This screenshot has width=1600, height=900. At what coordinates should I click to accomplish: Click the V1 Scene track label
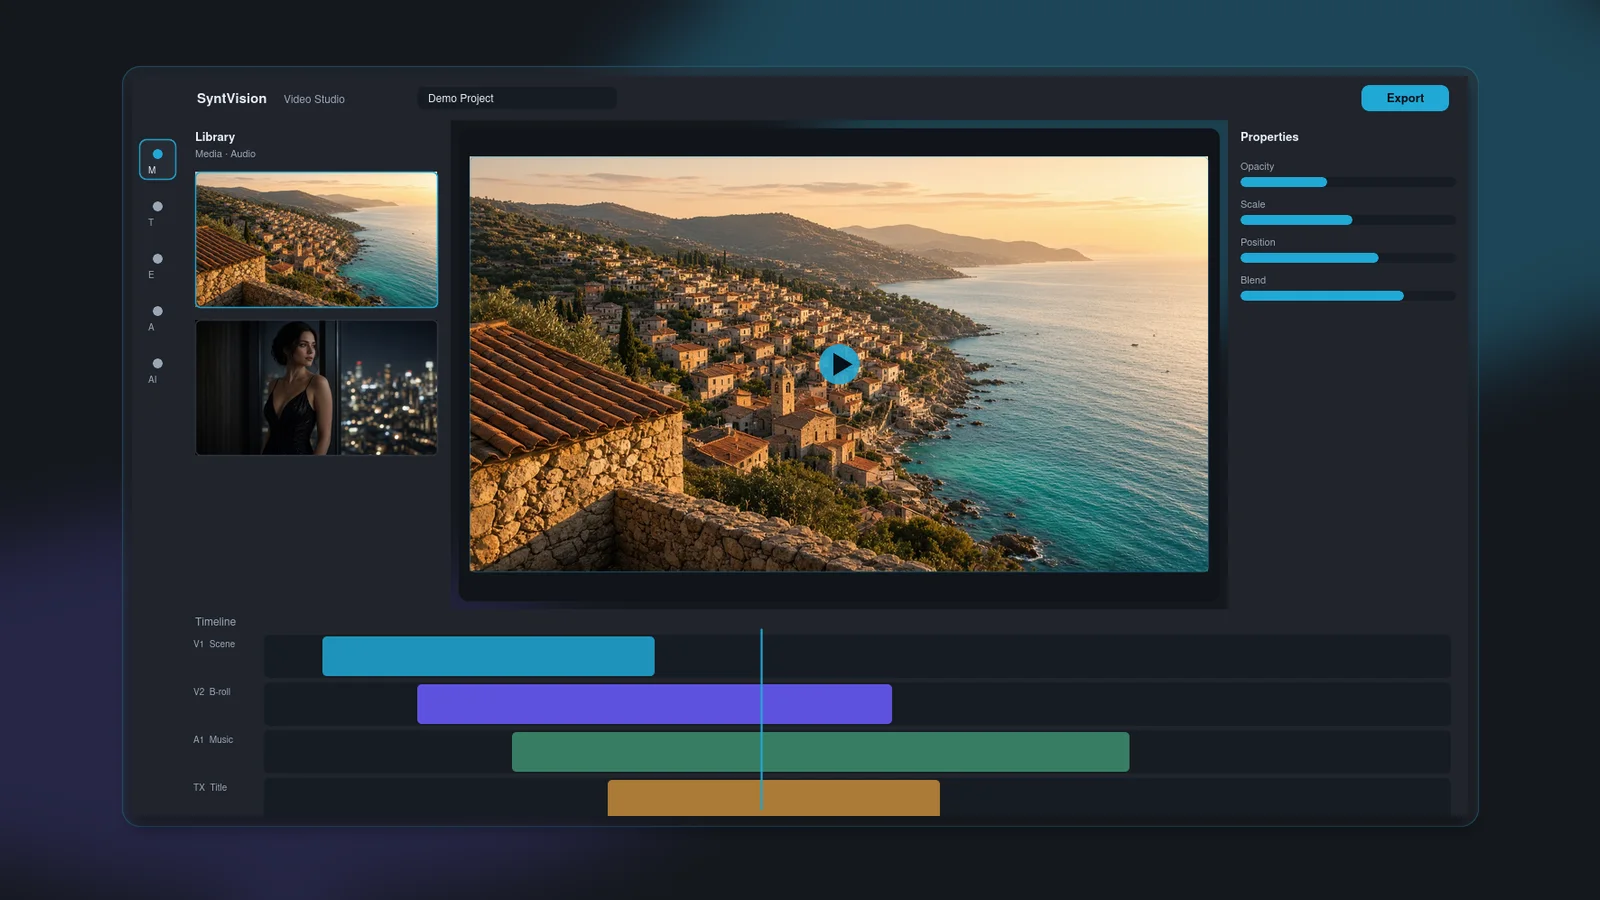[x=214, y=644]
